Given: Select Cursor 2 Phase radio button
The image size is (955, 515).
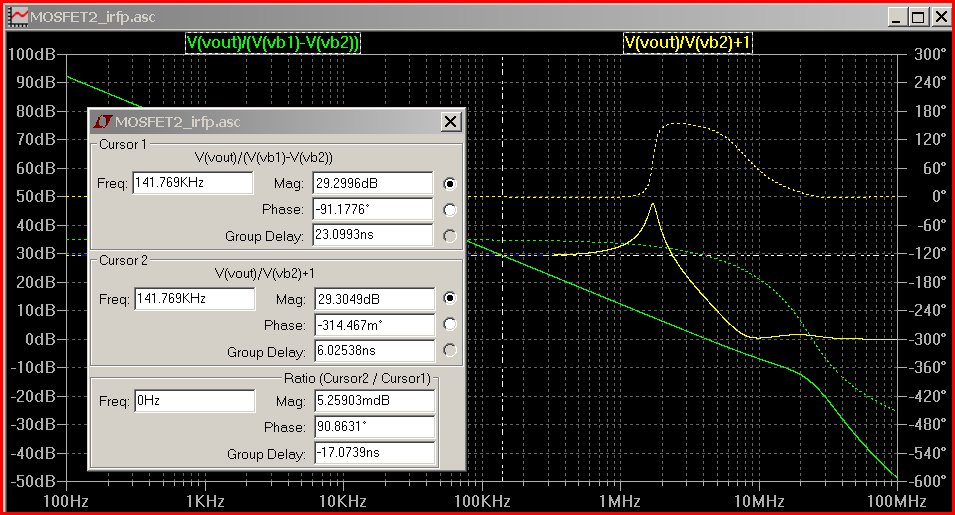Looking at the screenshot, I should (x=450, y=324).
